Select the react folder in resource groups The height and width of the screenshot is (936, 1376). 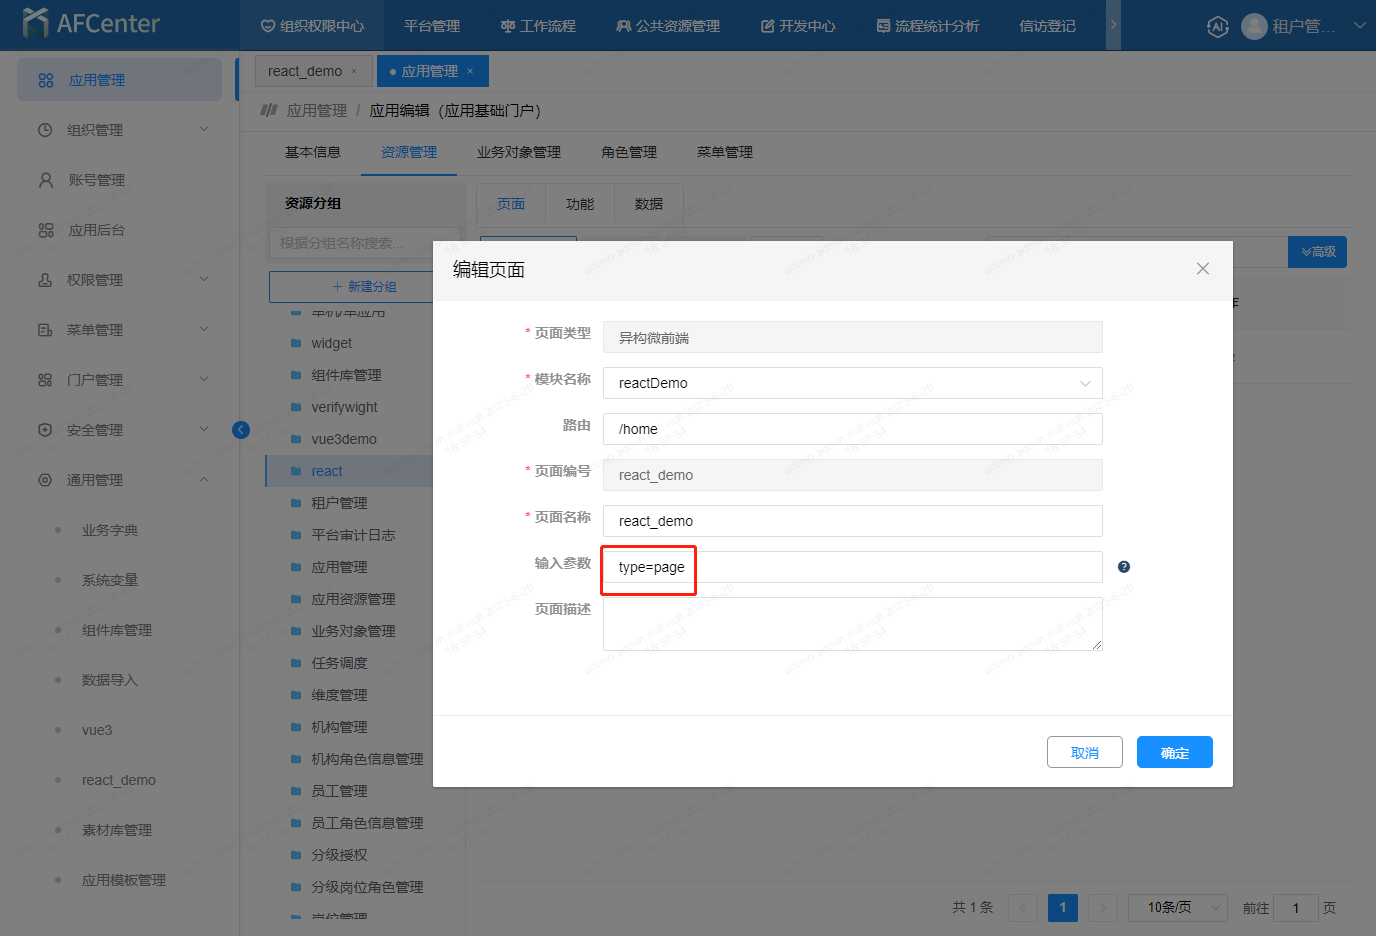click(327, 471)
